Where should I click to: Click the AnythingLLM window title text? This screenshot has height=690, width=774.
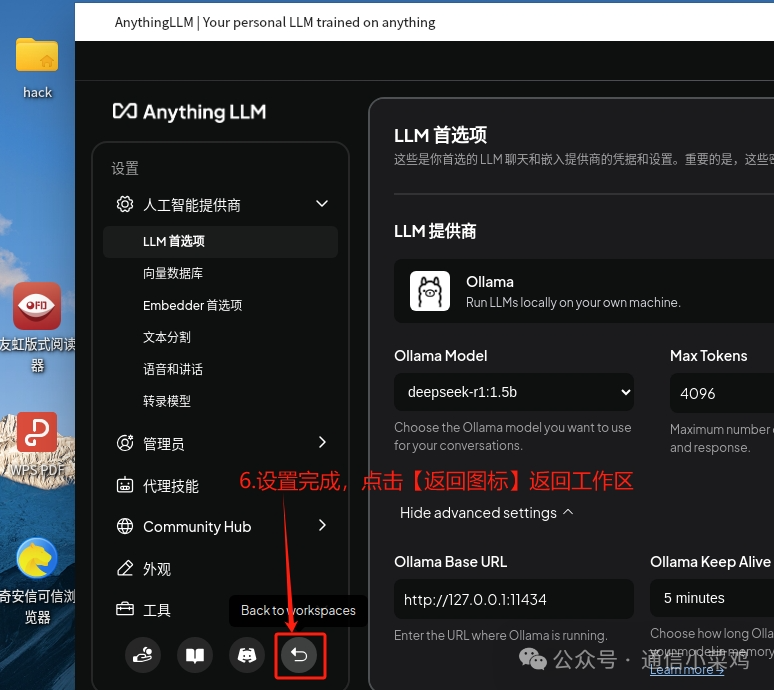coord(275,22)
